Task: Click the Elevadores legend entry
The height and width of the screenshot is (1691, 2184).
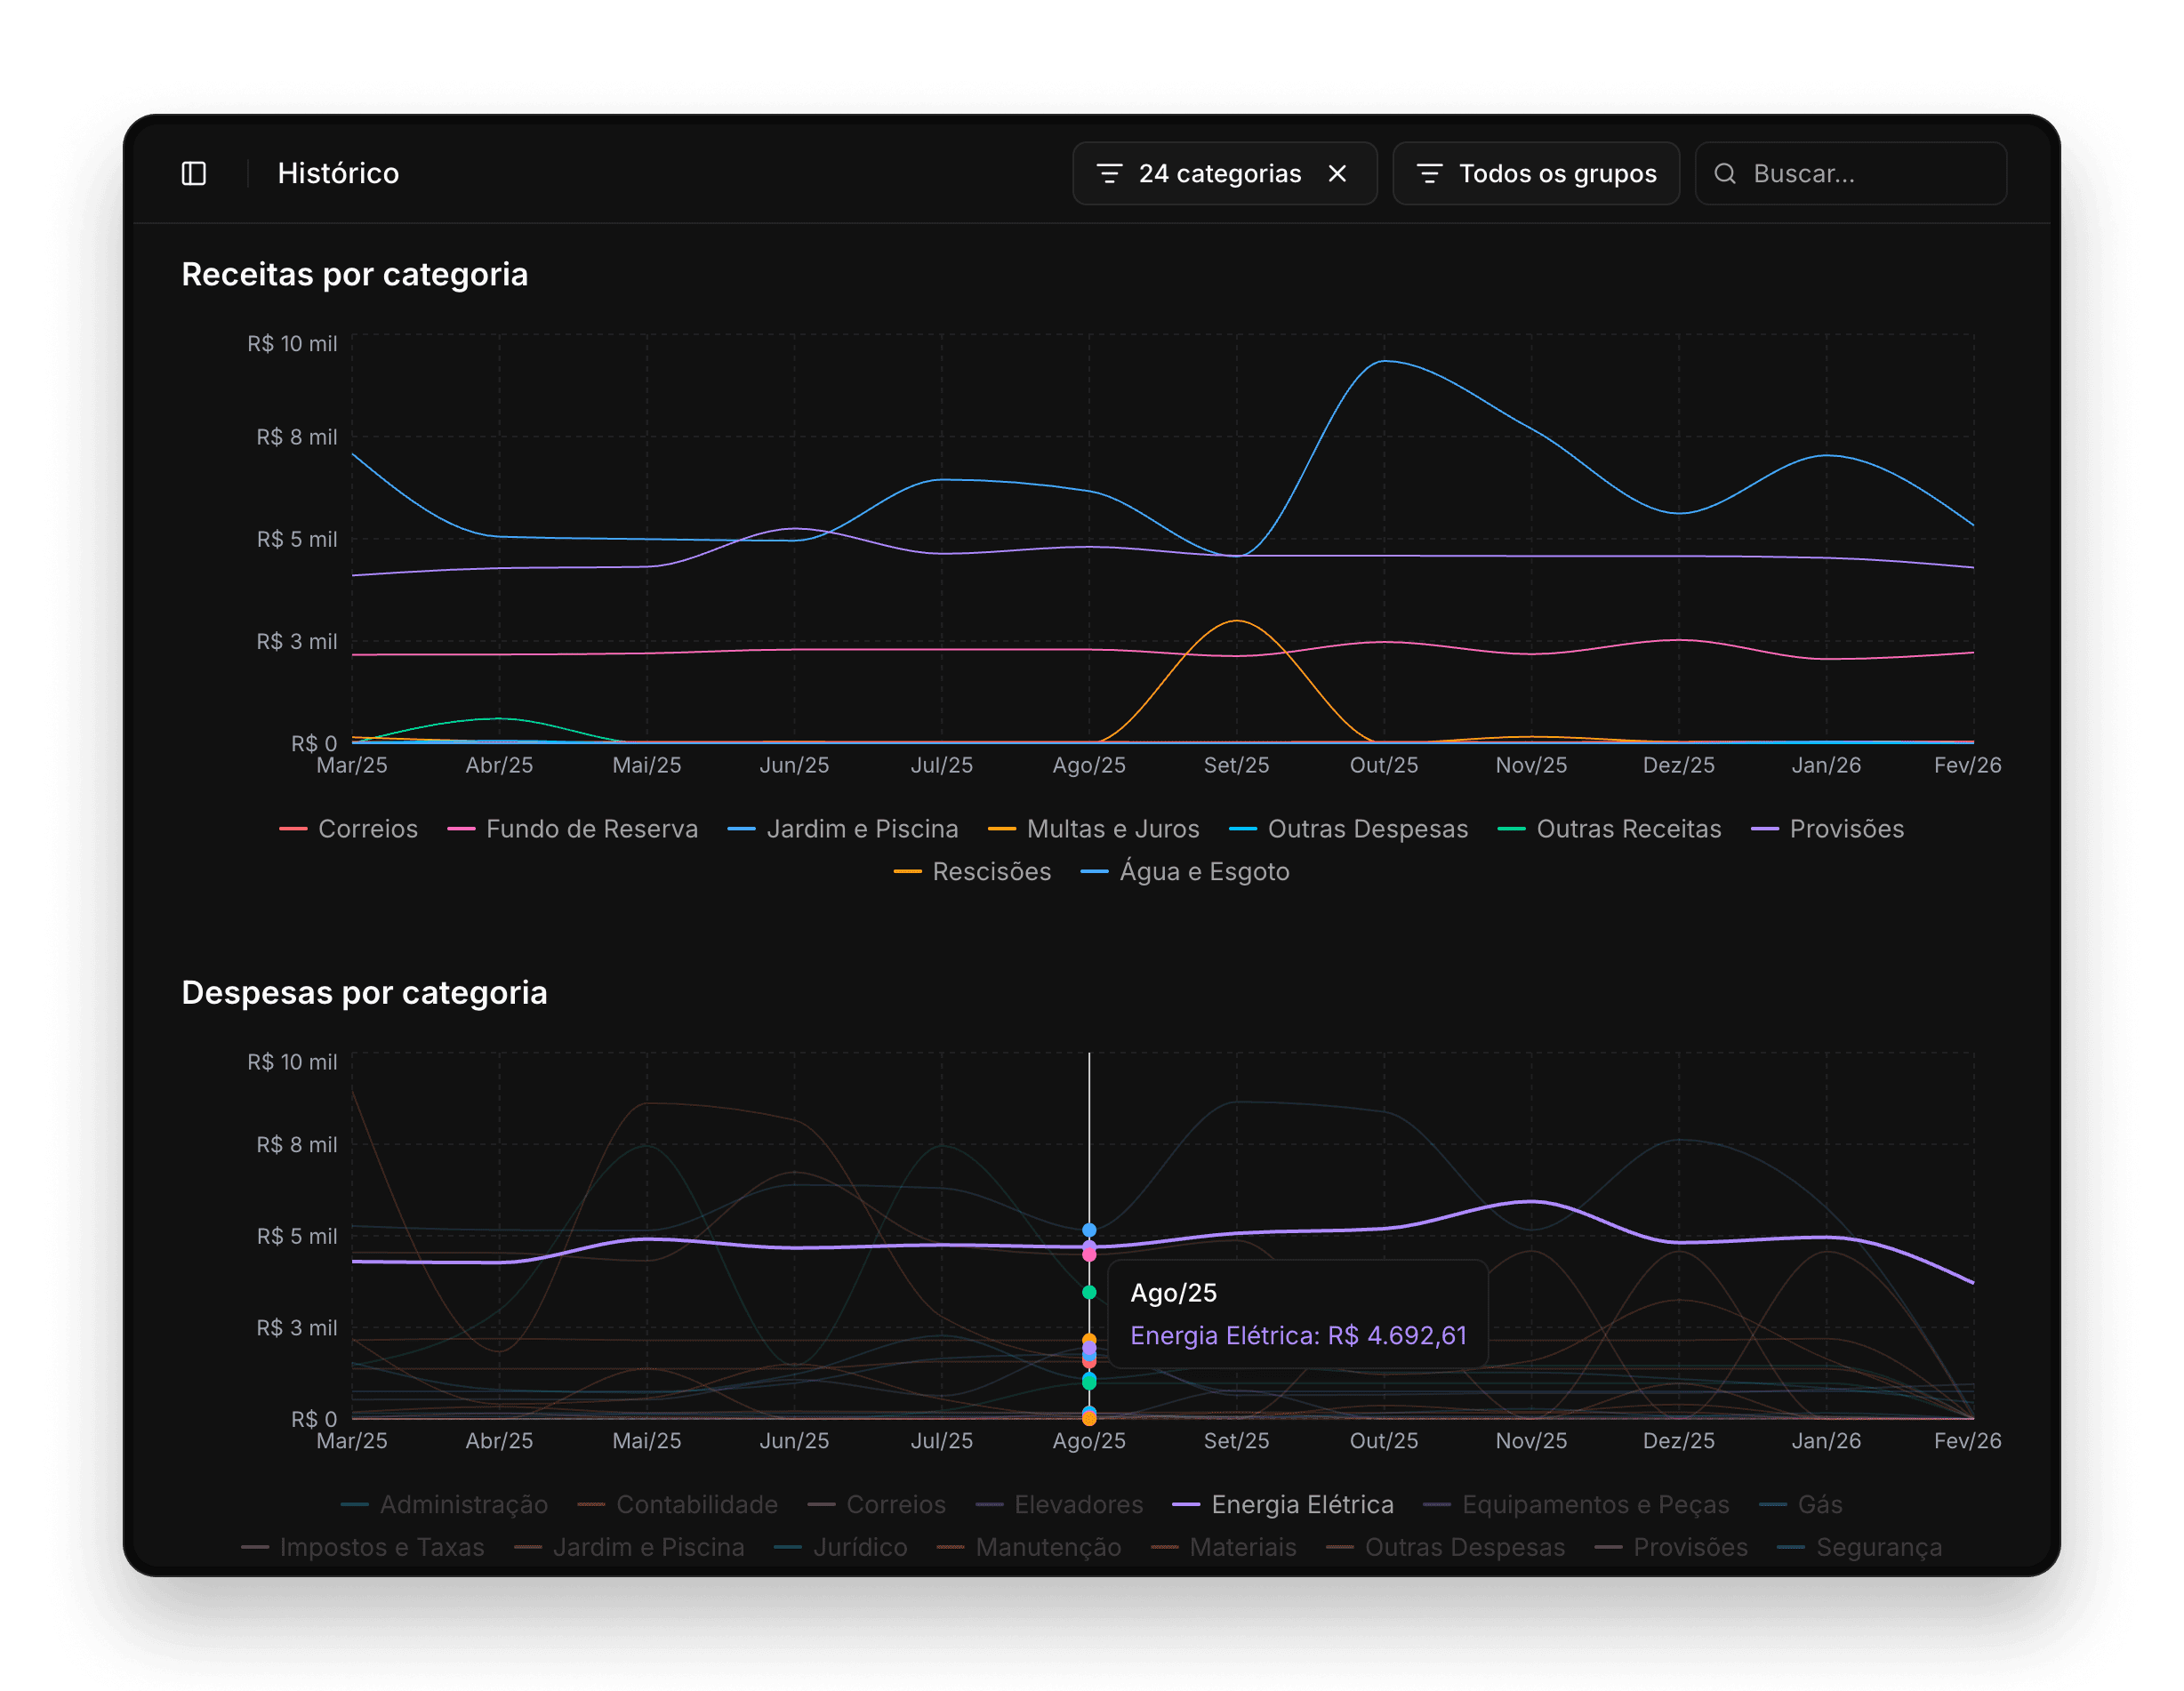Action: [1077, 1505]
